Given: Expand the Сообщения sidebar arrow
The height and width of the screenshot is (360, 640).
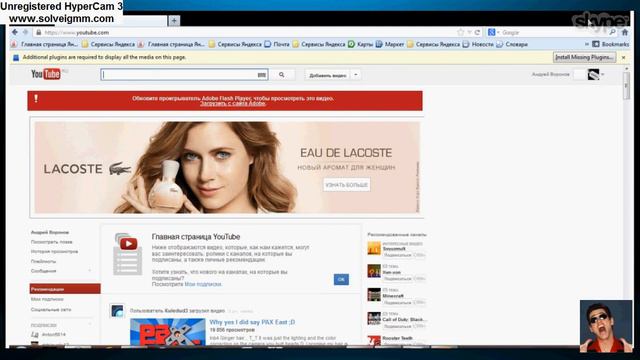Looking at the screenshot, I should click(90, 271).
